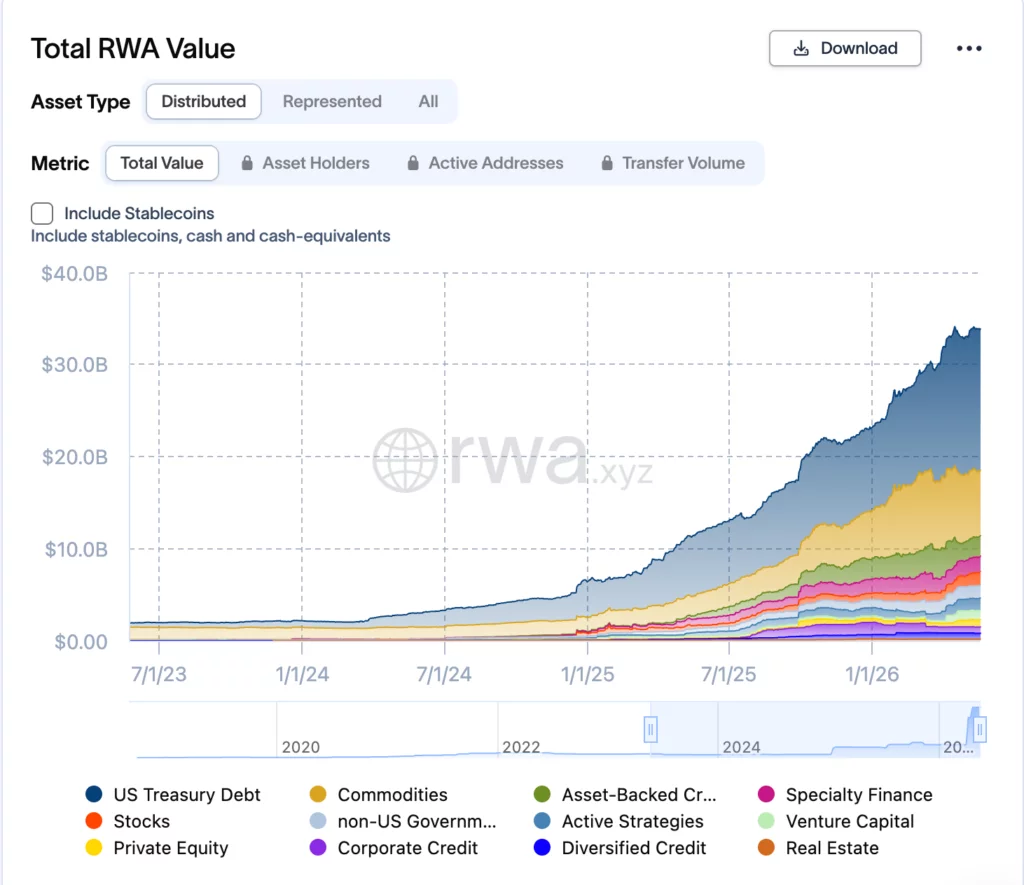Click the 7/1/24 x-axis label
The height and width of the screenshot is (885, 1024).
point(444,674)
